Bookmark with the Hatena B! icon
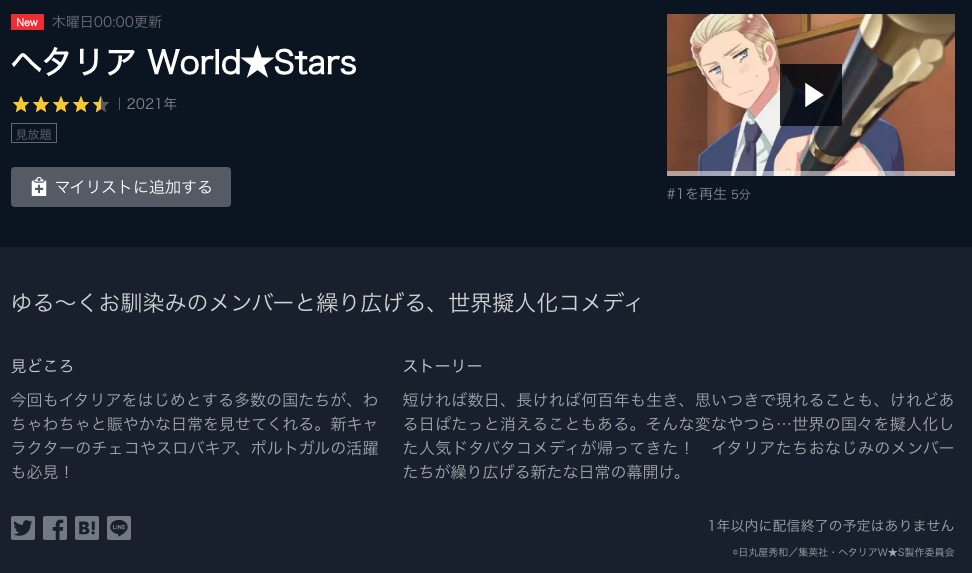The width and height of the screenshot is (972, 573). point(87,528)
